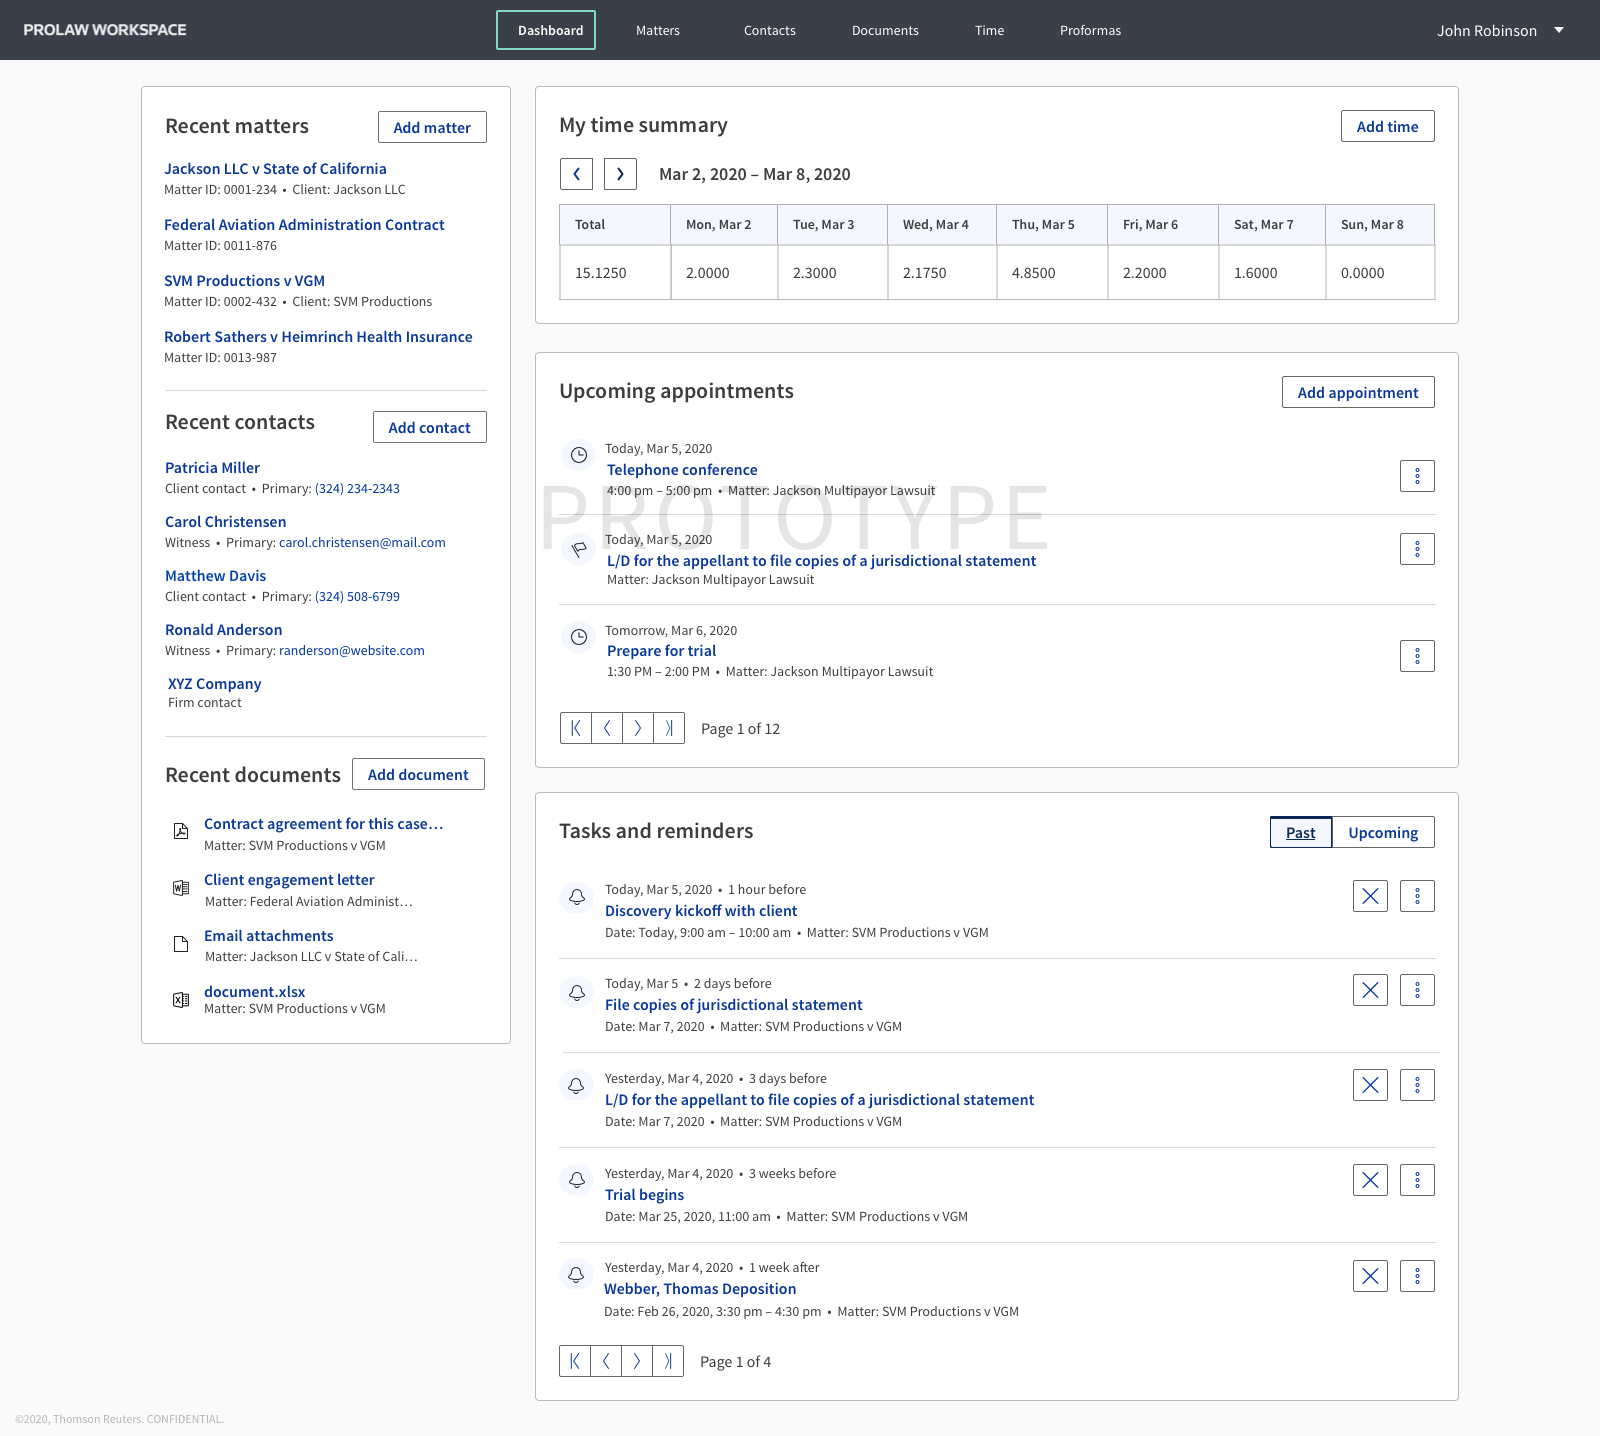Click the clock icon beside Prepare for trial

(x=578, y=637)
